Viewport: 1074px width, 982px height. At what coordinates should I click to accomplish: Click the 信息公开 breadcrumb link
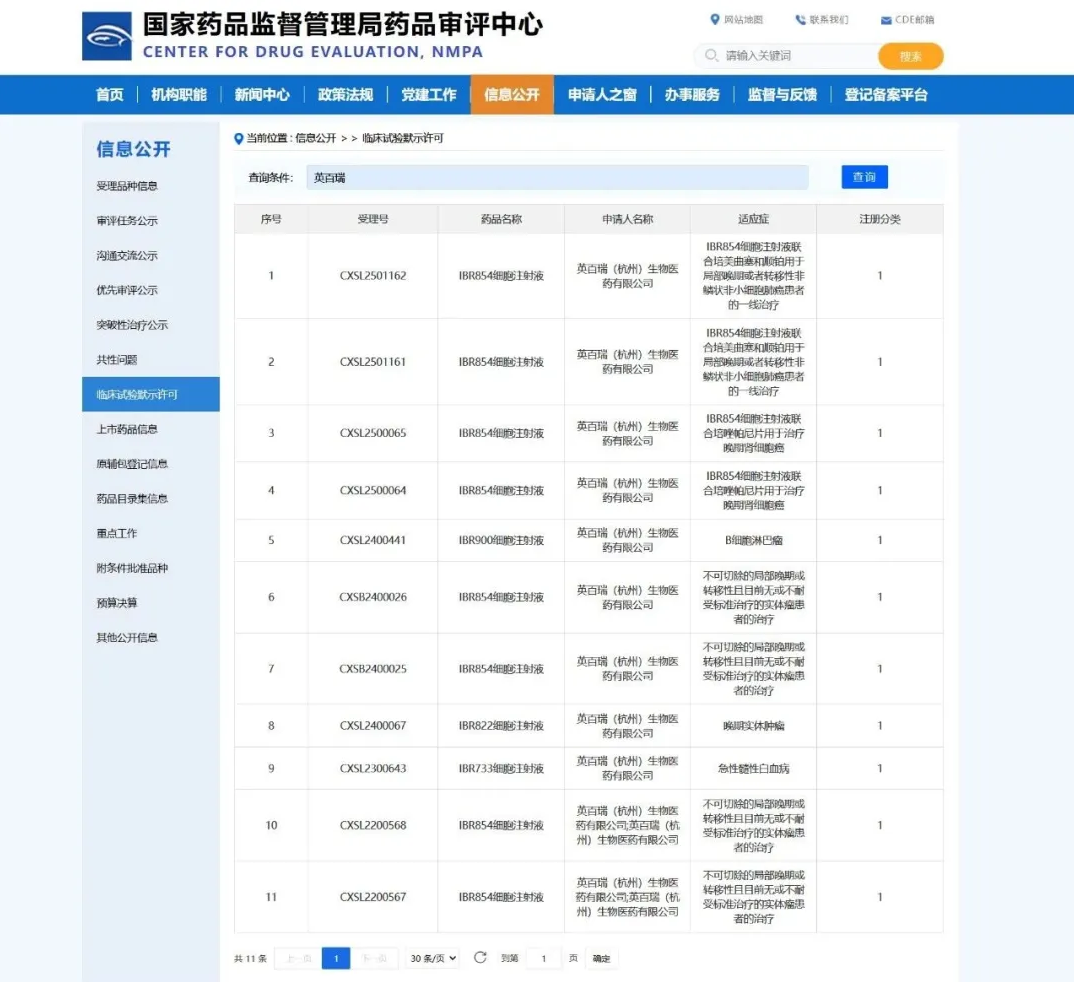click(315, 138)
